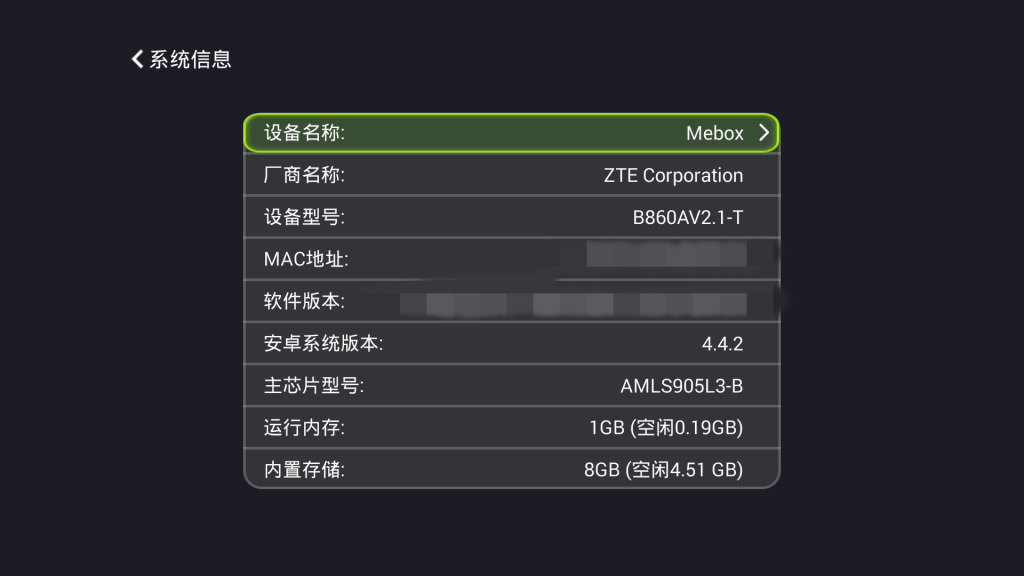Click the 8GB (空闲4.51 GB) storage value
The height and width of the screenshot is (576, 1024).
tap(663, 470)
